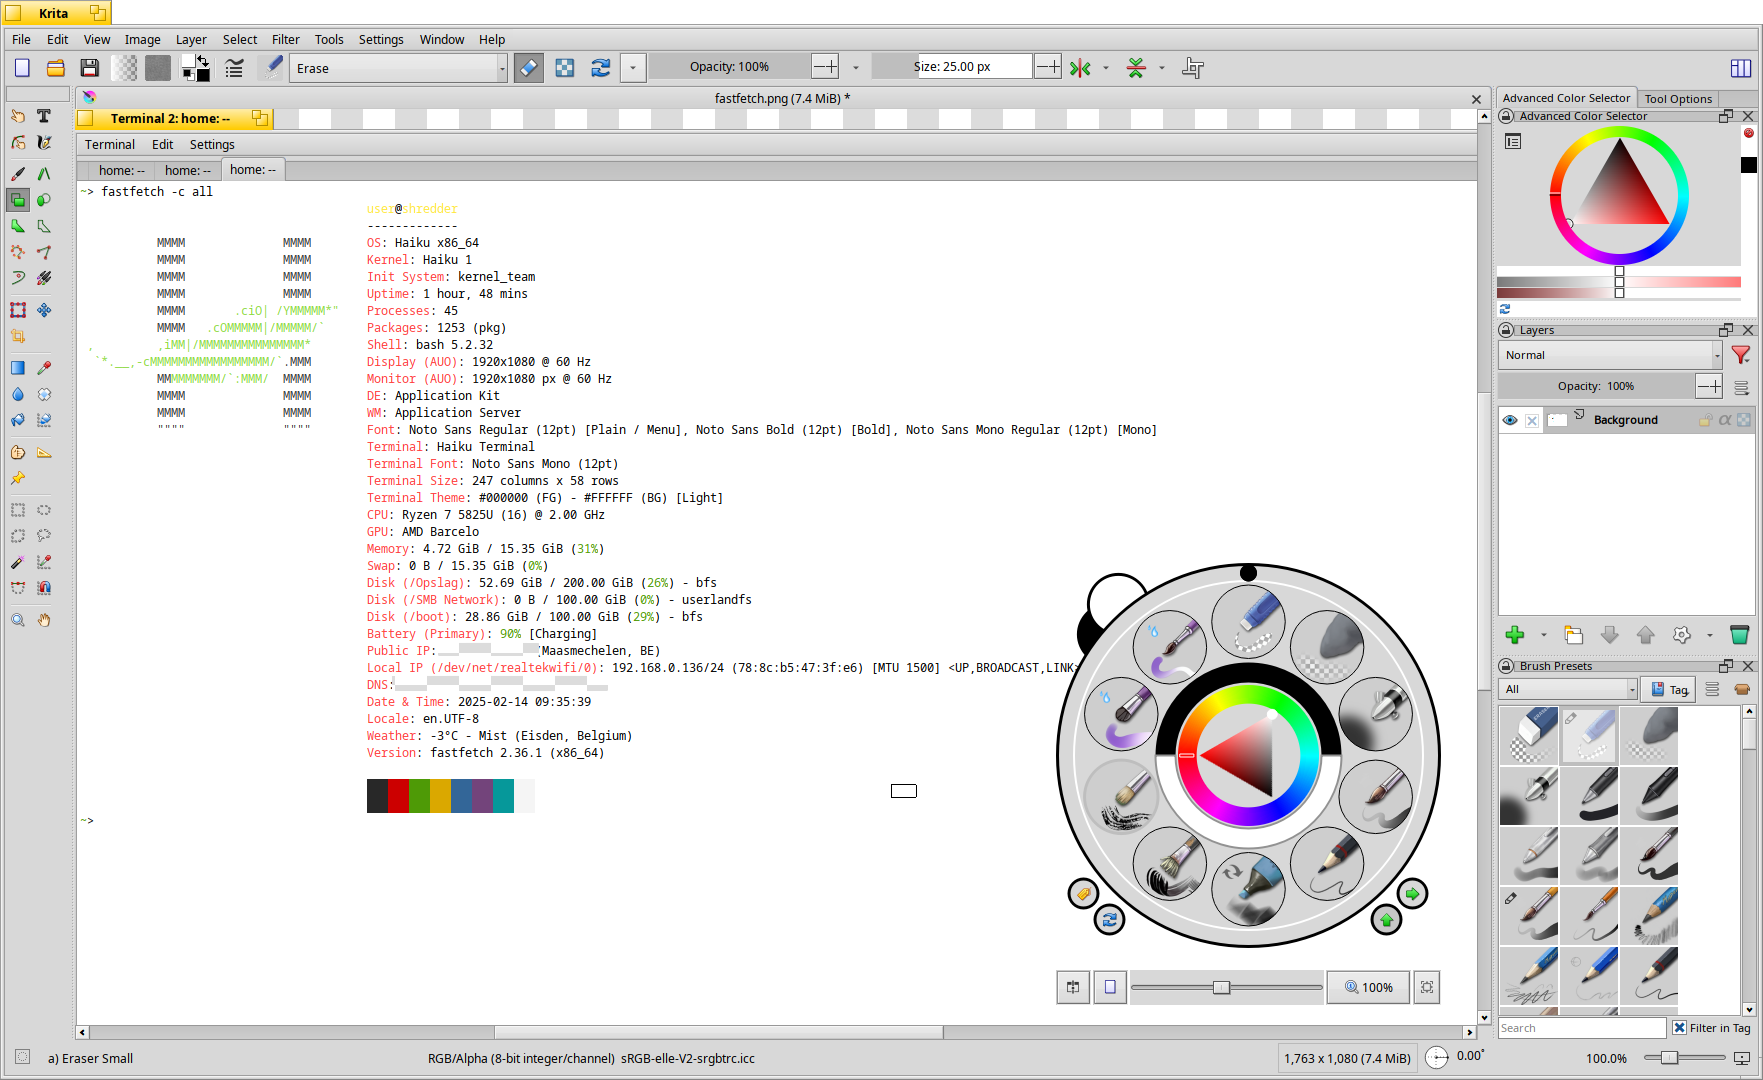Click the brush presets Search field
This screenshot has width=1763, height=1080.
coord(1582,1028)
